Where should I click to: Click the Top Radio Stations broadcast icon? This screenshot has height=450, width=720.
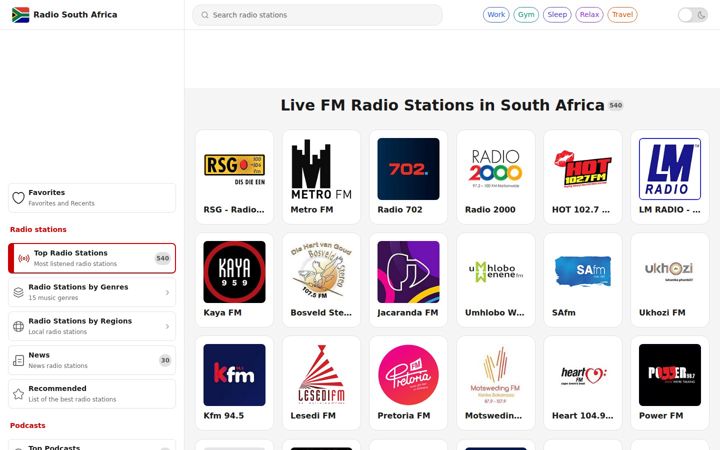24,259
